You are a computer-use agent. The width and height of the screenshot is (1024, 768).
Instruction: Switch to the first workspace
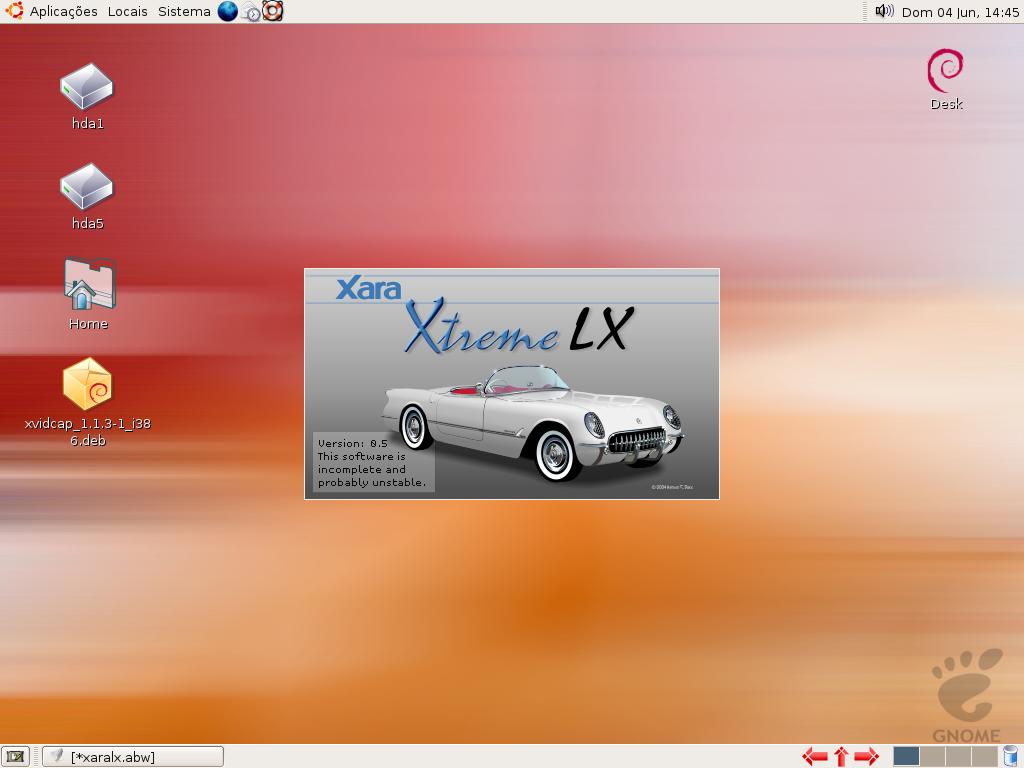[x=906, y=756]
